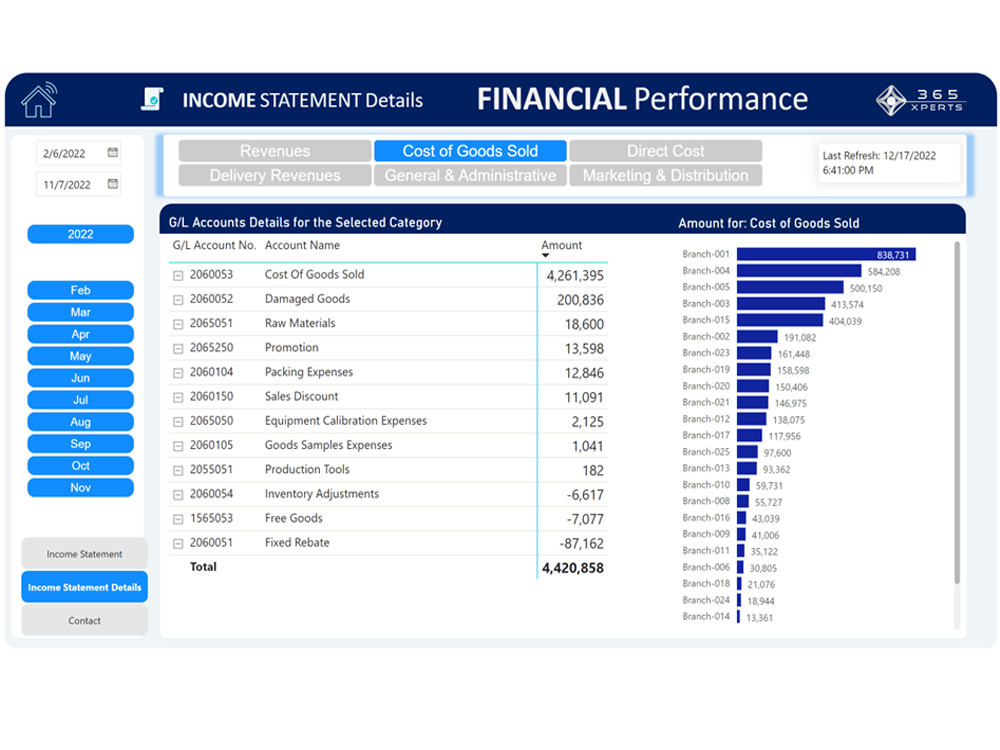Screen dimensions: 1000x750
Task: Toggle the 2022 year filter
Action: [x=80, y=233]
